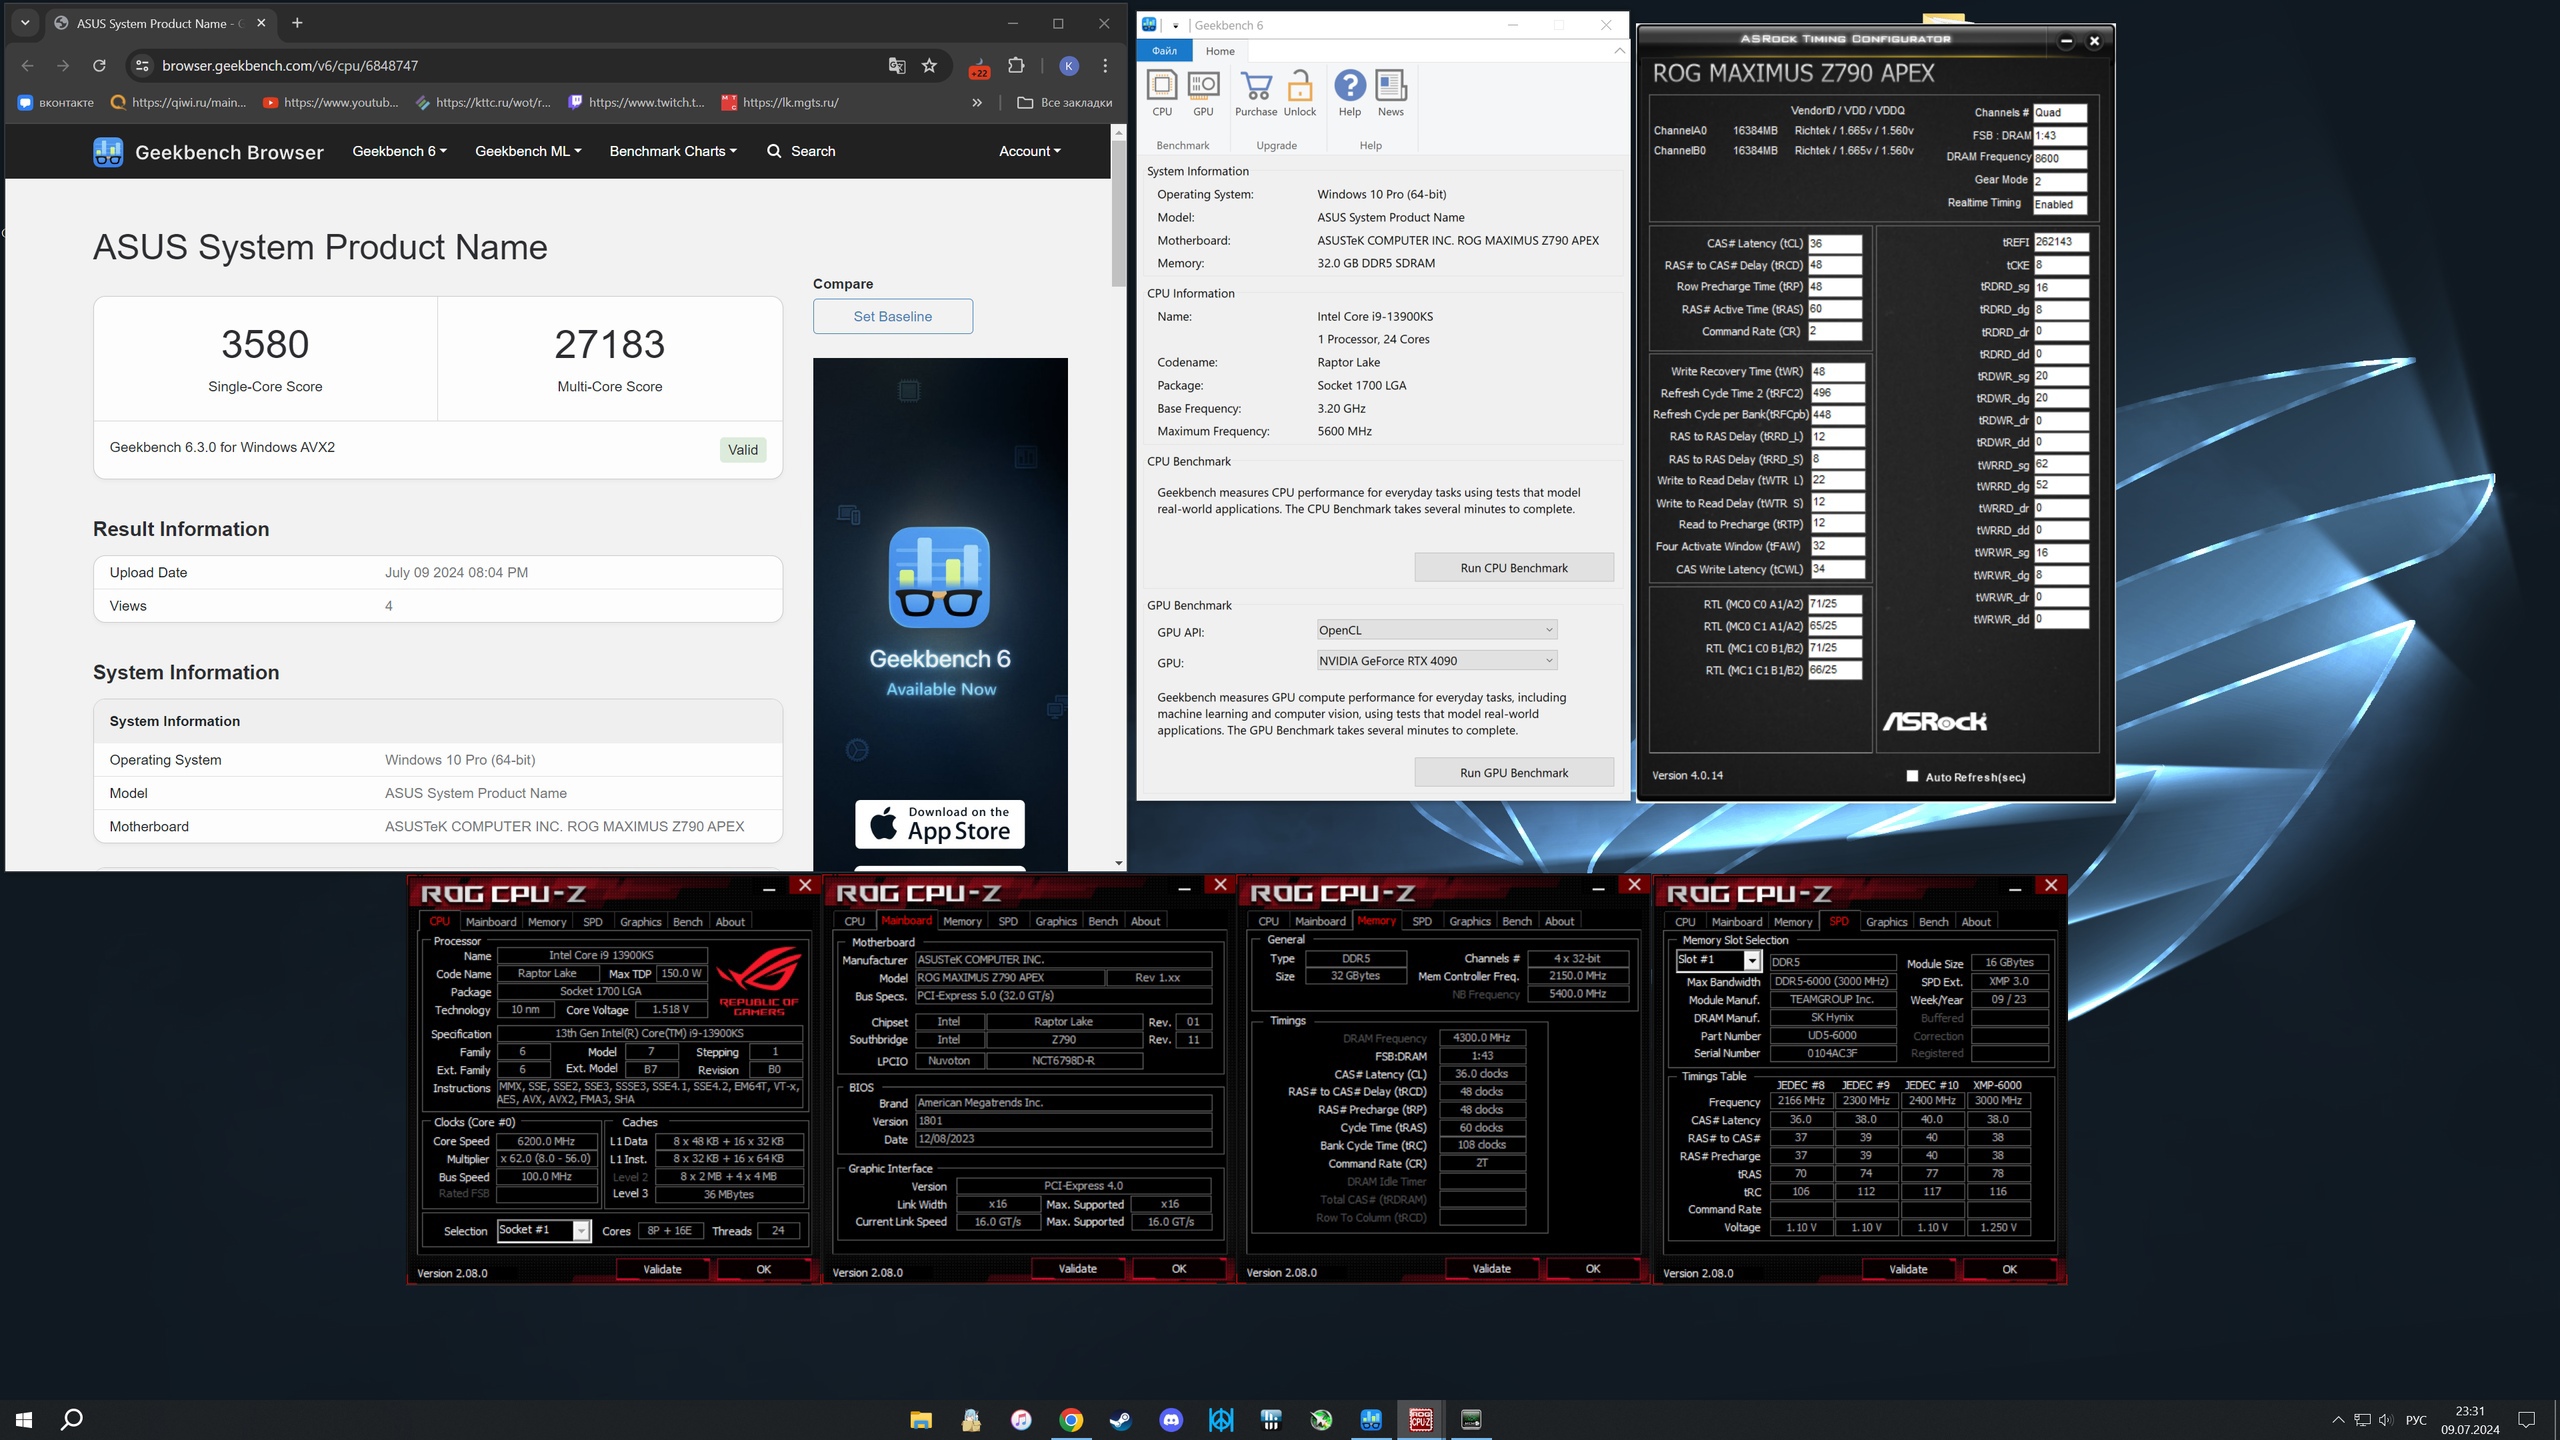Click the 3580 Single-Core Score
Viewport: 2560px width, 1440px height.
[x=265, y=345]
